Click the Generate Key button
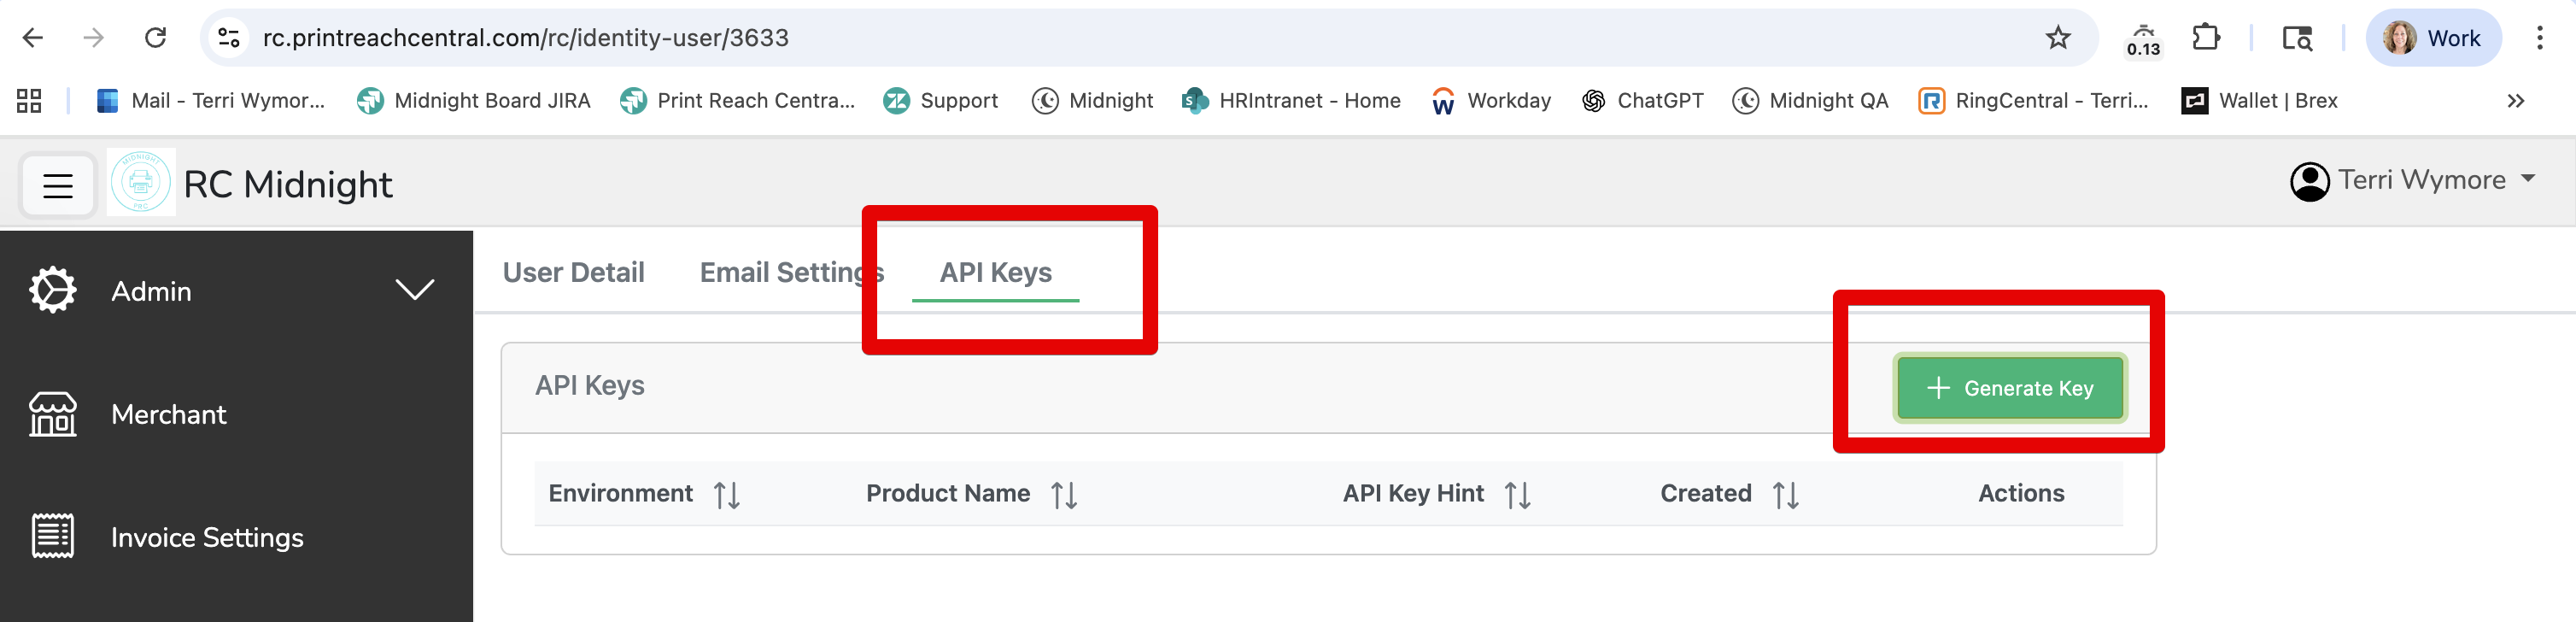The image size is (2576, 622). (2009, 388)
